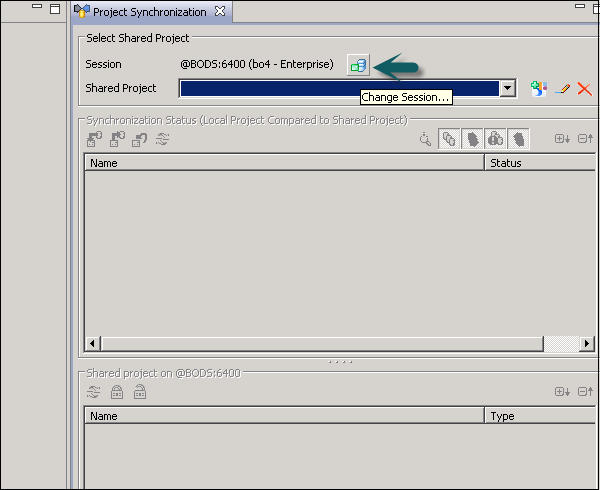Click first synchronization status toolbar icon

(95, 140)
